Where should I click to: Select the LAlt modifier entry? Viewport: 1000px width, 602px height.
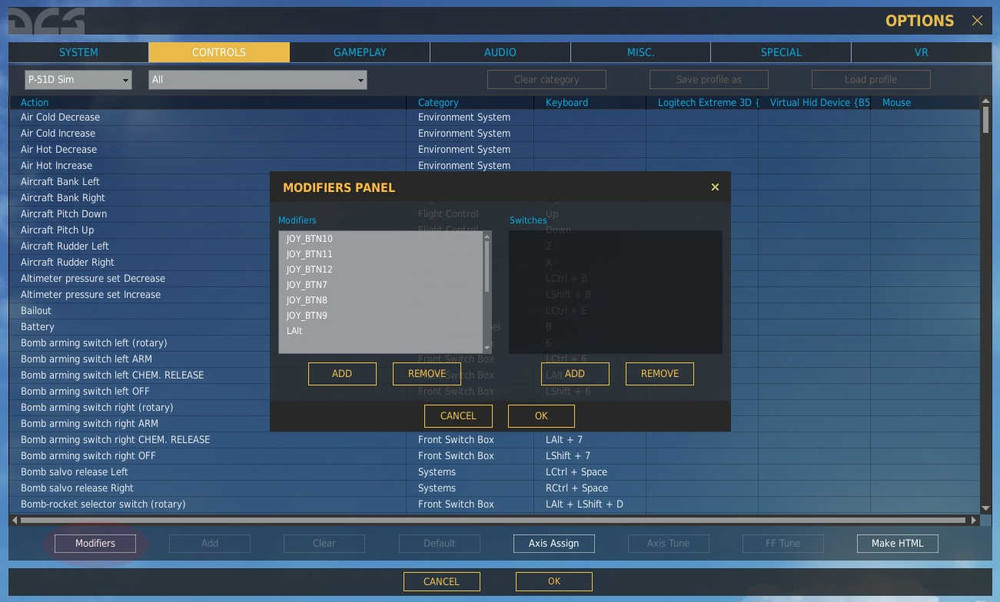tap(381, 330)
